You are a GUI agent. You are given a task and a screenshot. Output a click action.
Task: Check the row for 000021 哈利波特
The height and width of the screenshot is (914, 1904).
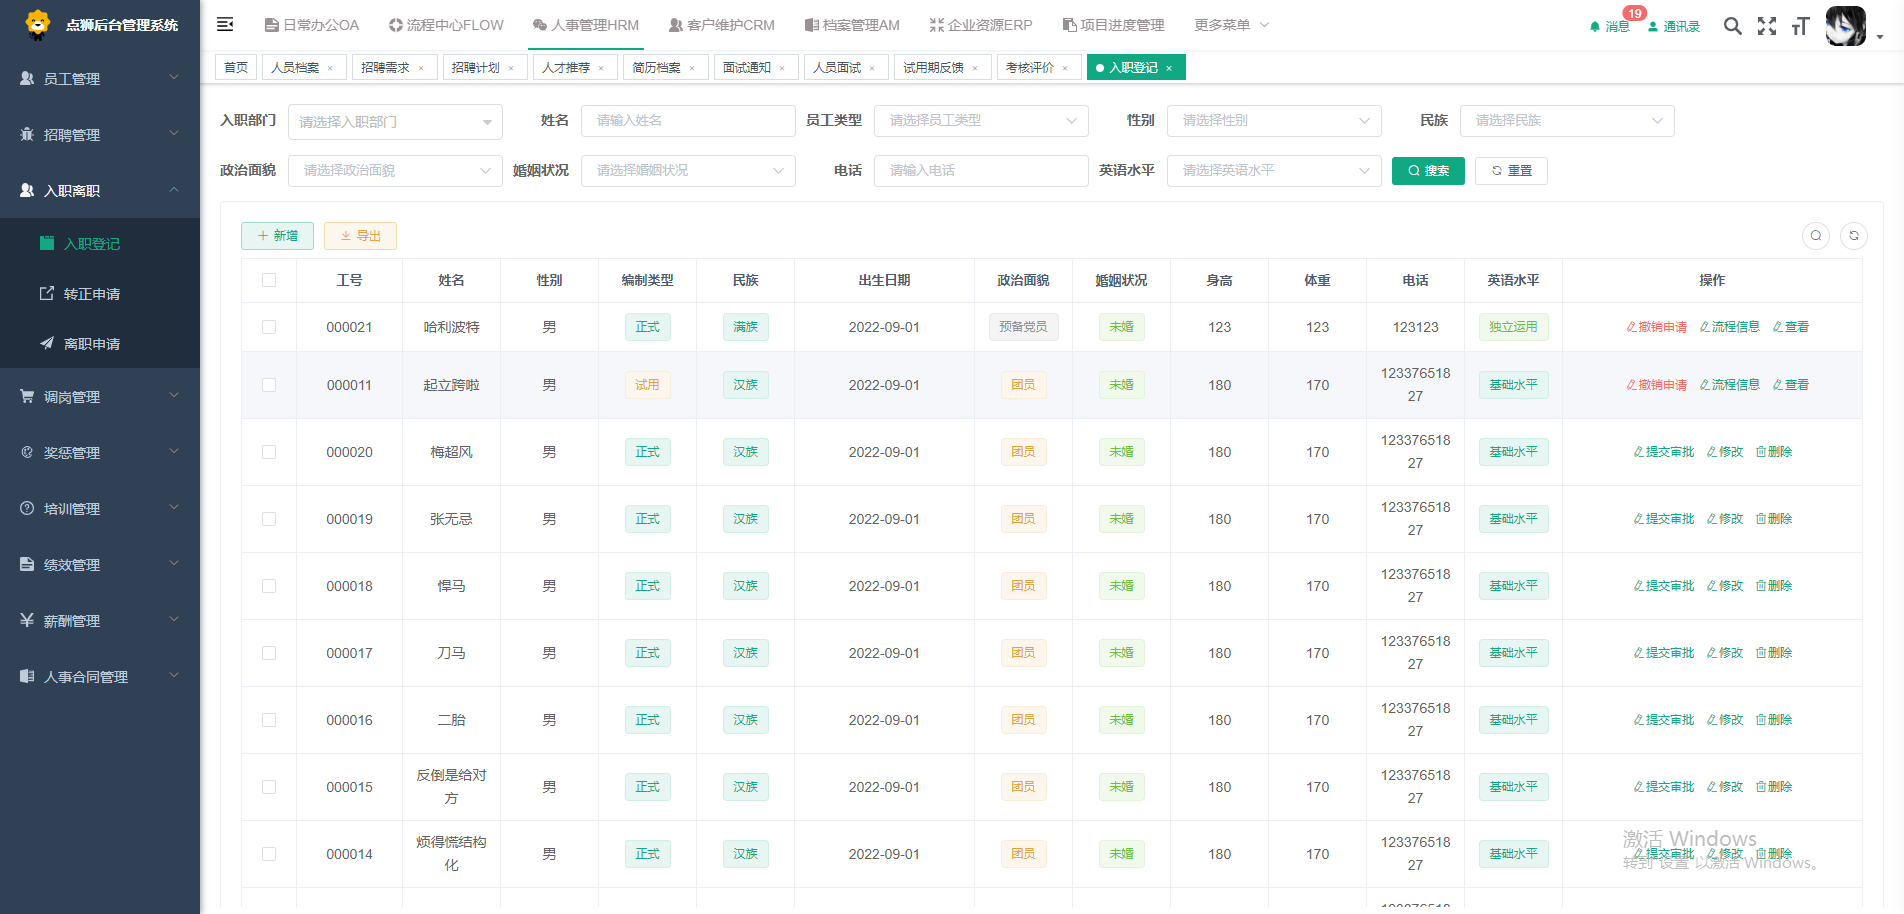pos(269,327)
